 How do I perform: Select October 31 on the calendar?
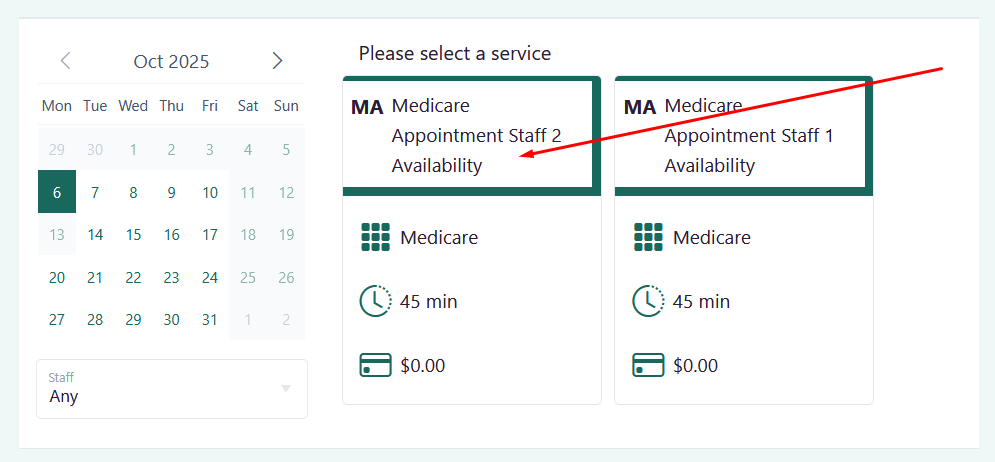tap(210, 320)
